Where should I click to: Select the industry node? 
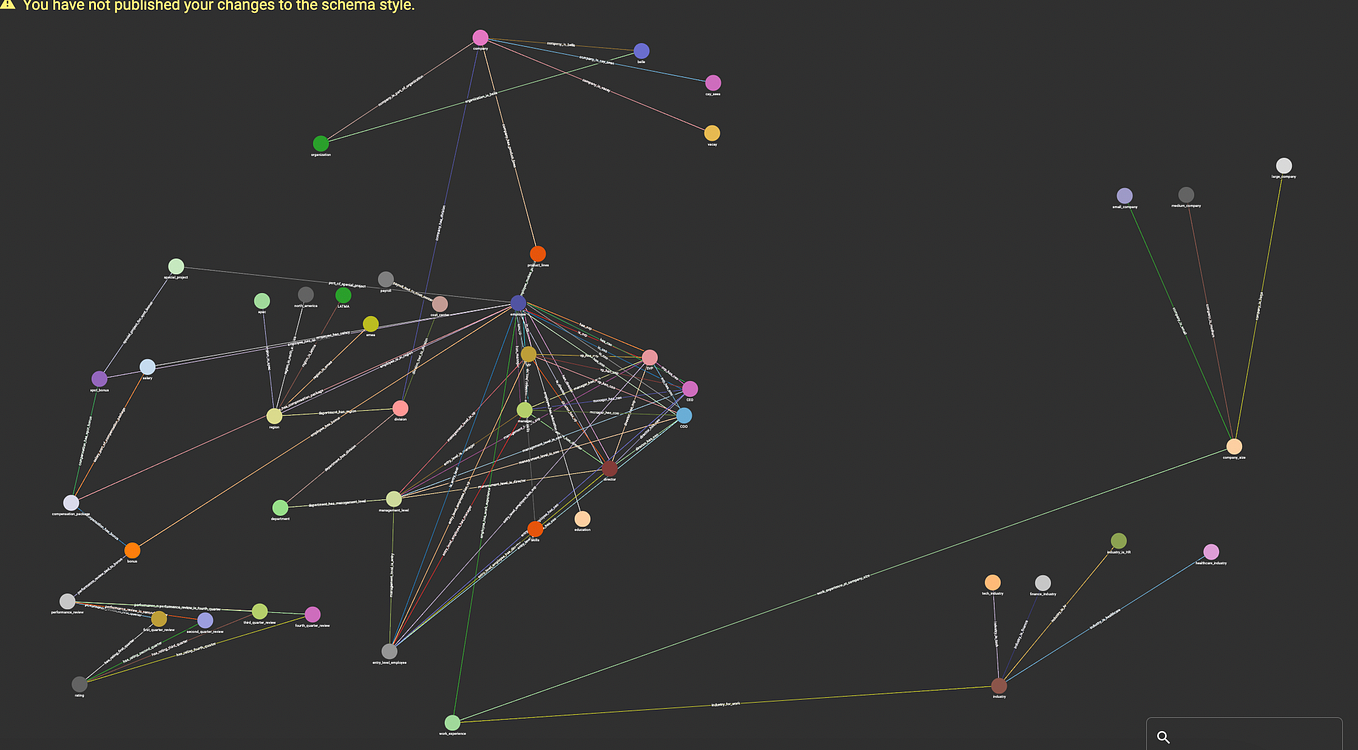999,685
